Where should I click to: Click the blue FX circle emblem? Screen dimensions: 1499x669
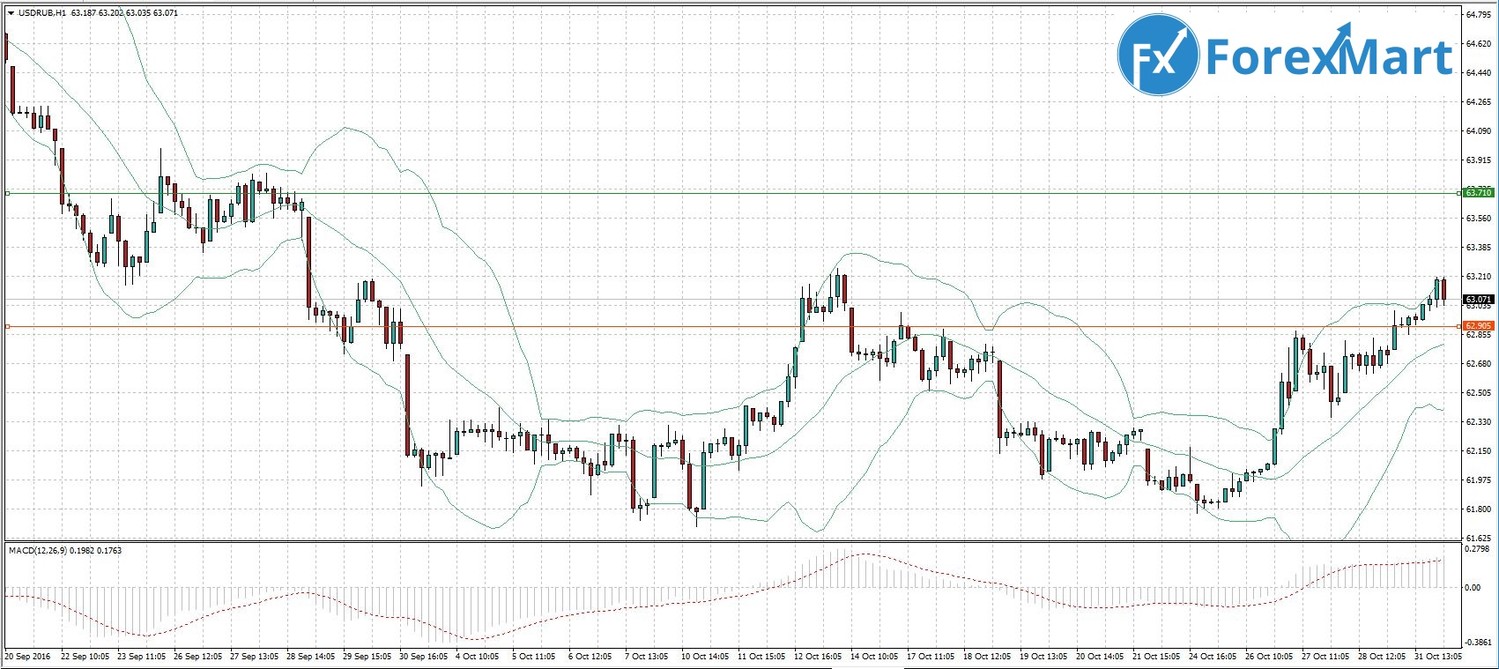(1158, 56)
